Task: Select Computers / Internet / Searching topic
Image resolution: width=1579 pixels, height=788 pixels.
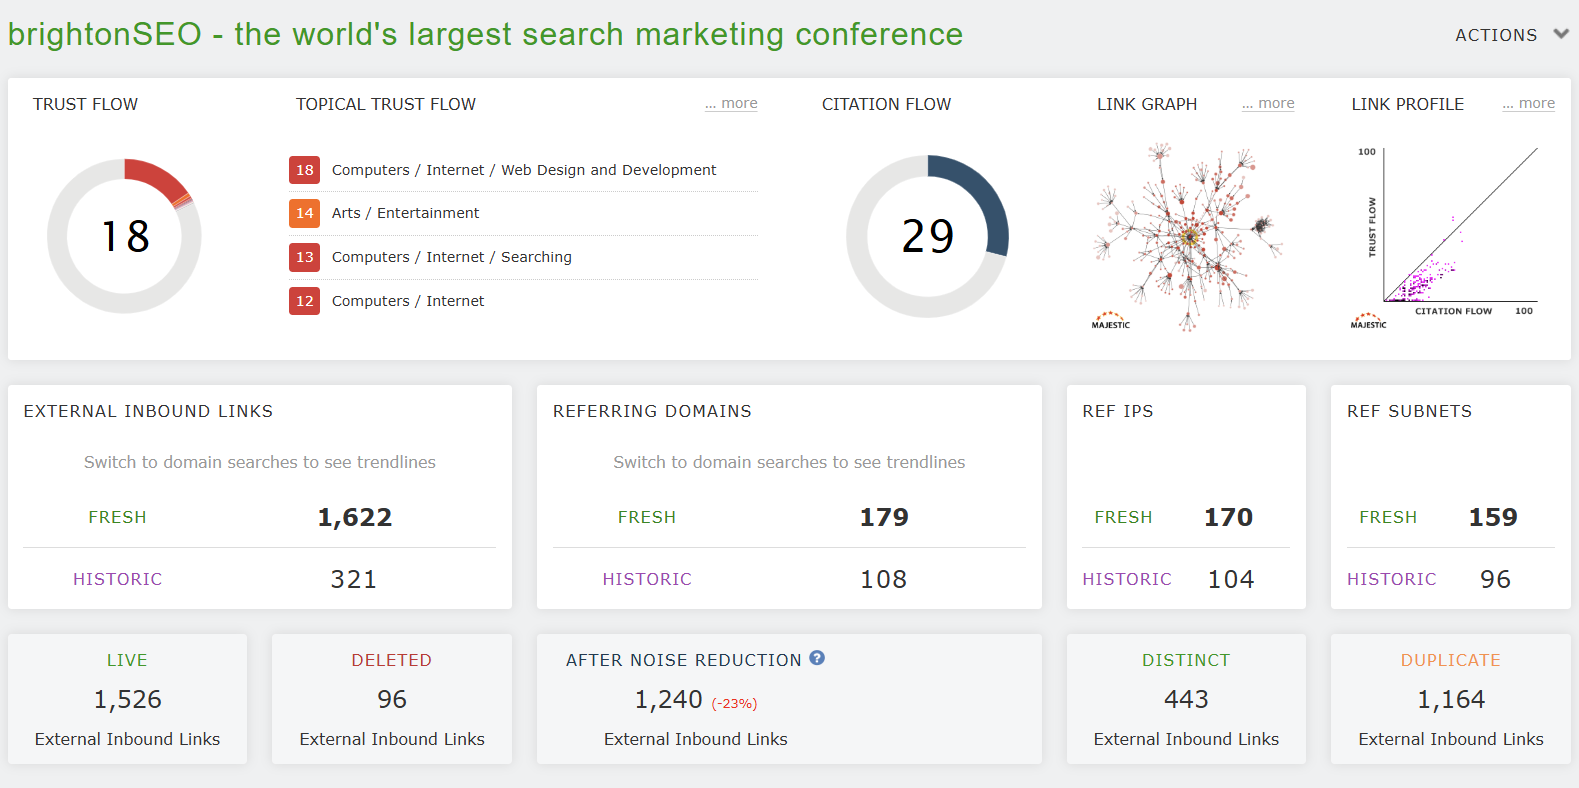Action: pyautogui.click(x=452, y=257)
